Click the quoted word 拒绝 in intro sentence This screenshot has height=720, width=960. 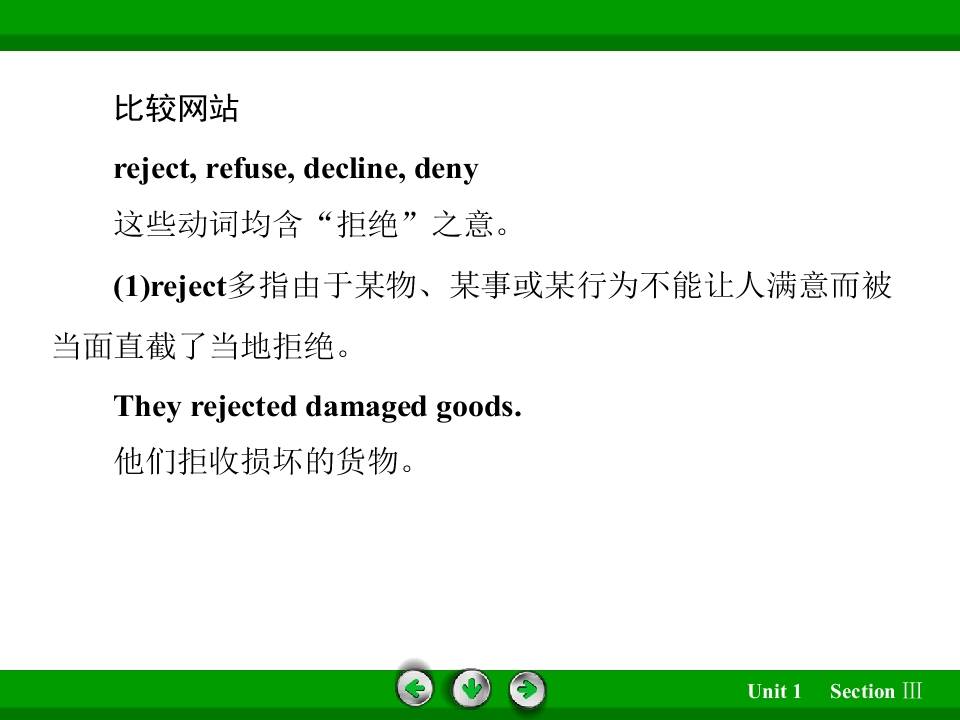[x=368, y=223]
